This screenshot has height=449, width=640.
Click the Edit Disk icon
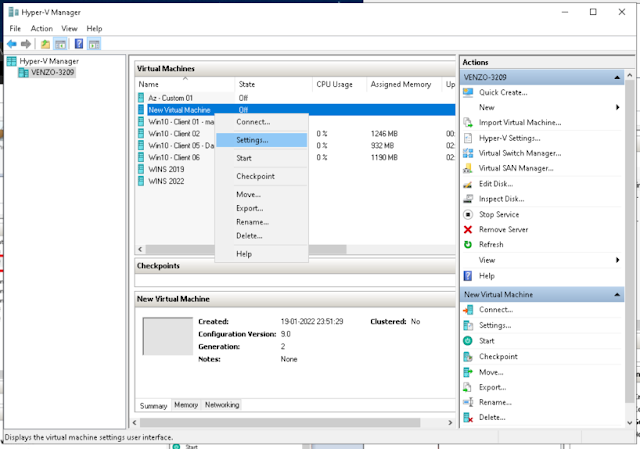point(468,184)
